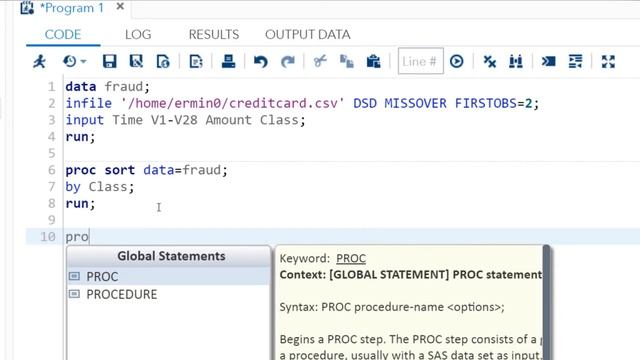640x360 pixels.
Task: Click the Line # input field
Action: (x=420, y=61)
